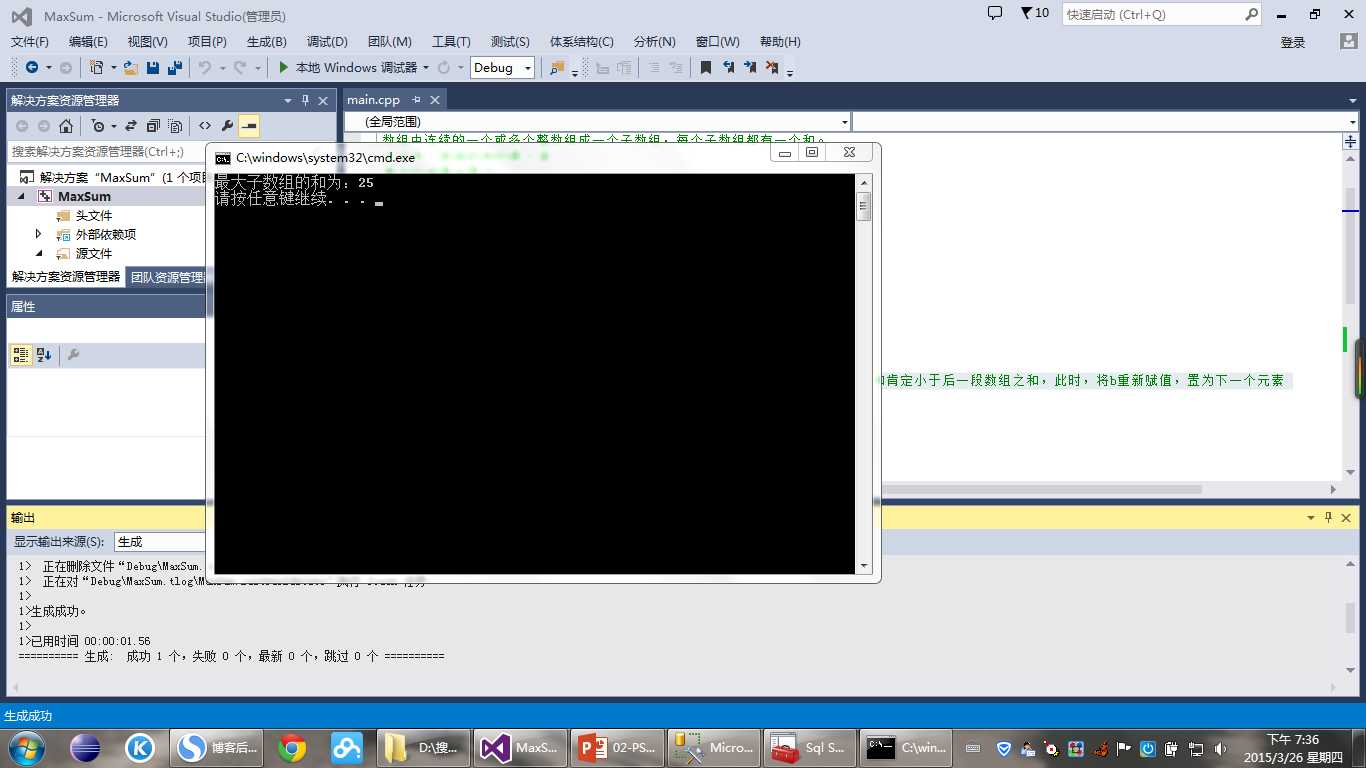Open the Solution Explorer window options dropdown

coord(288,101)
